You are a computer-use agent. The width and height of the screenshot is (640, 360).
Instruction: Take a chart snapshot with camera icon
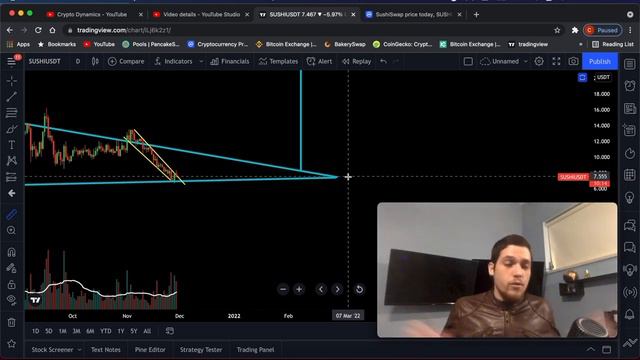(573, 61)
